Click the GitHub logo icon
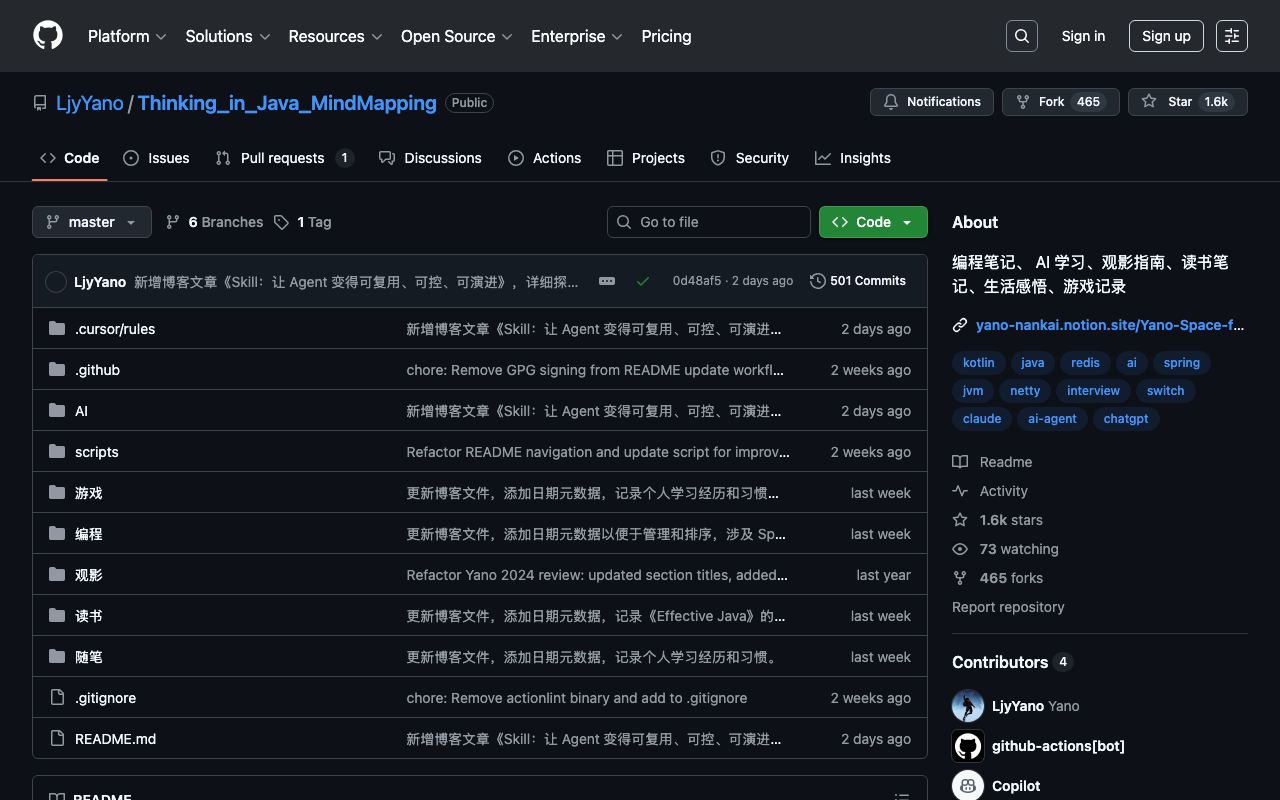 [48, 36]
